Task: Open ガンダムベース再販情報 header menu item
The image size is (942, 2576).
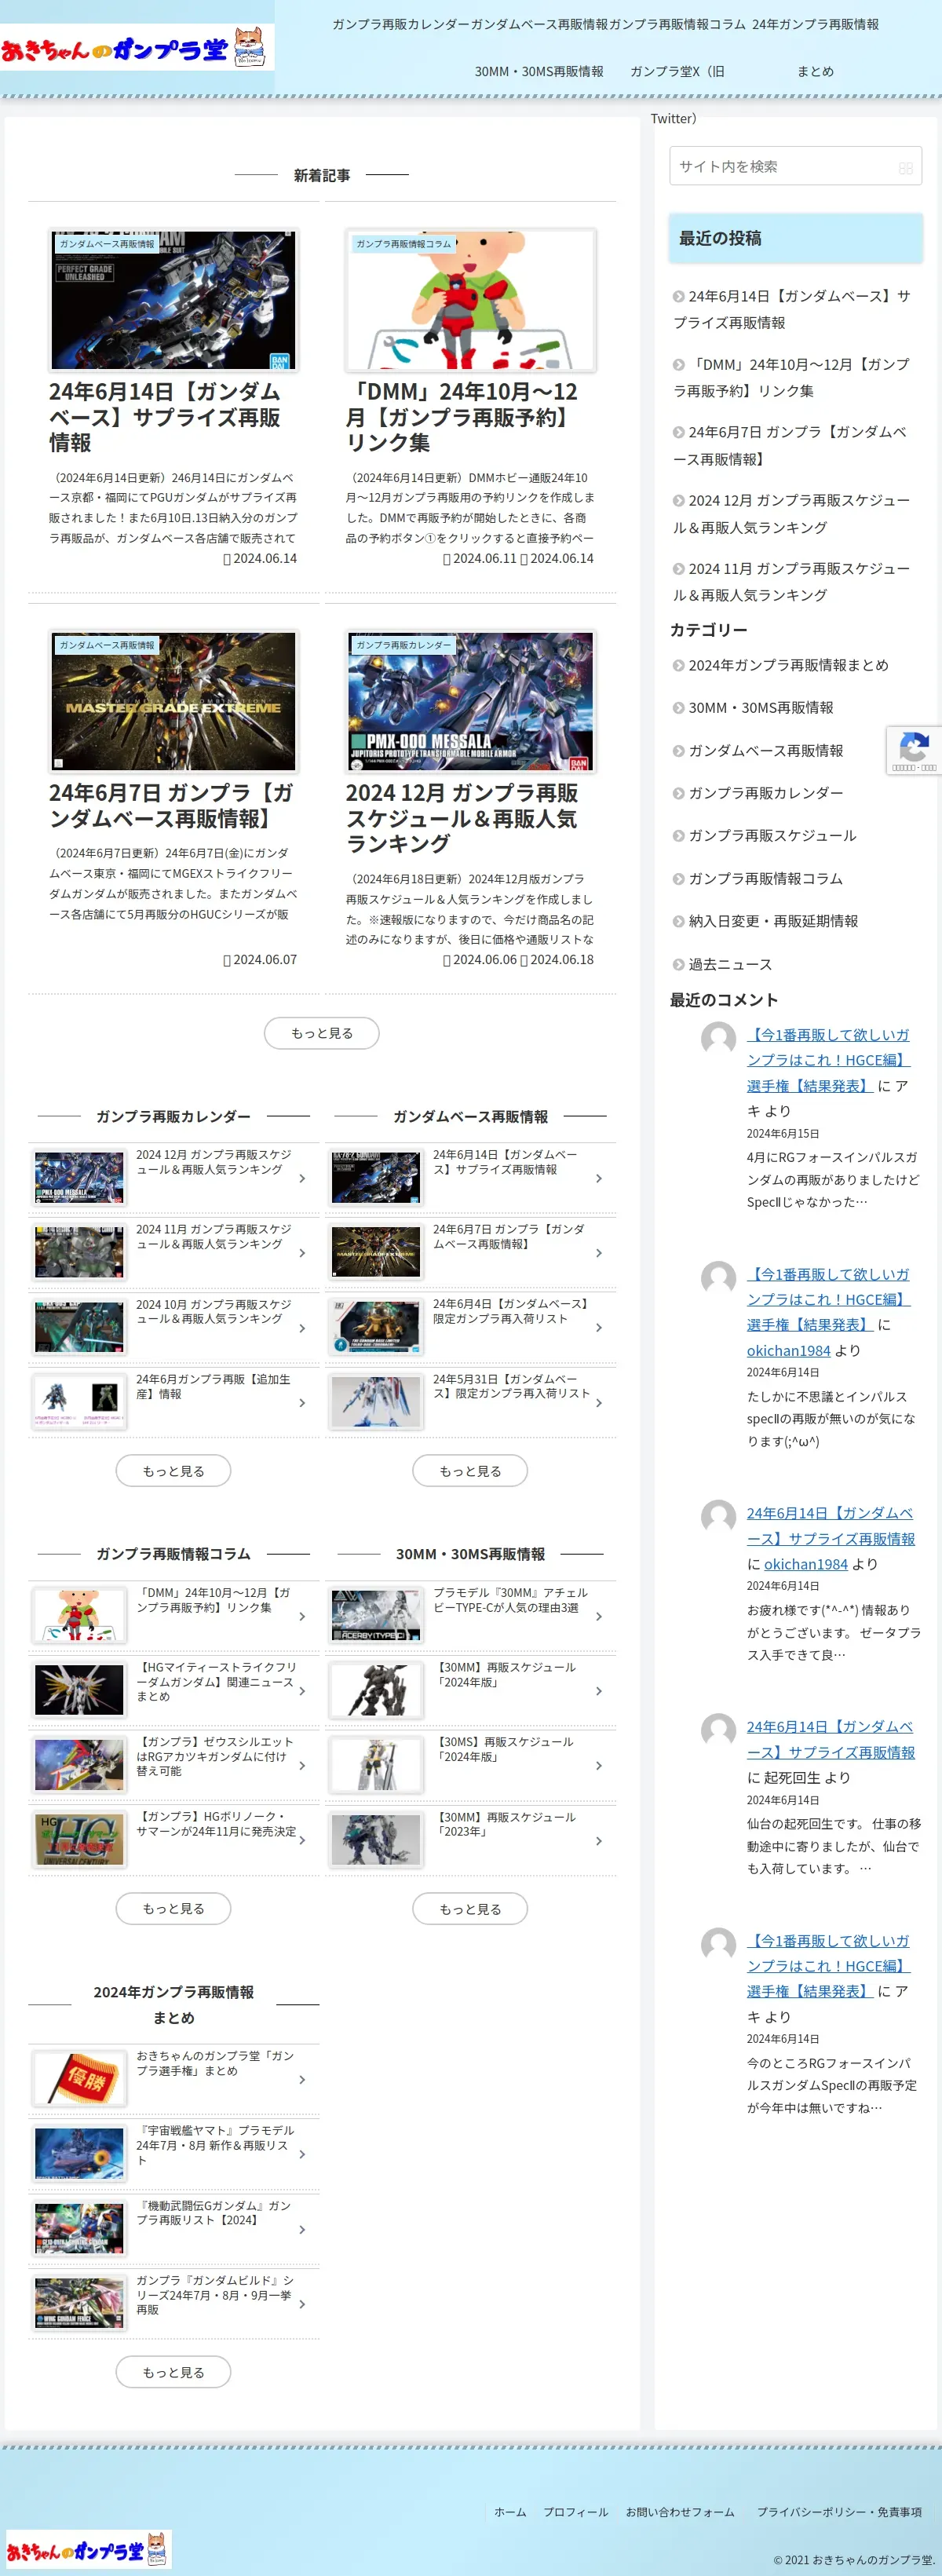Action: [539, 24]
